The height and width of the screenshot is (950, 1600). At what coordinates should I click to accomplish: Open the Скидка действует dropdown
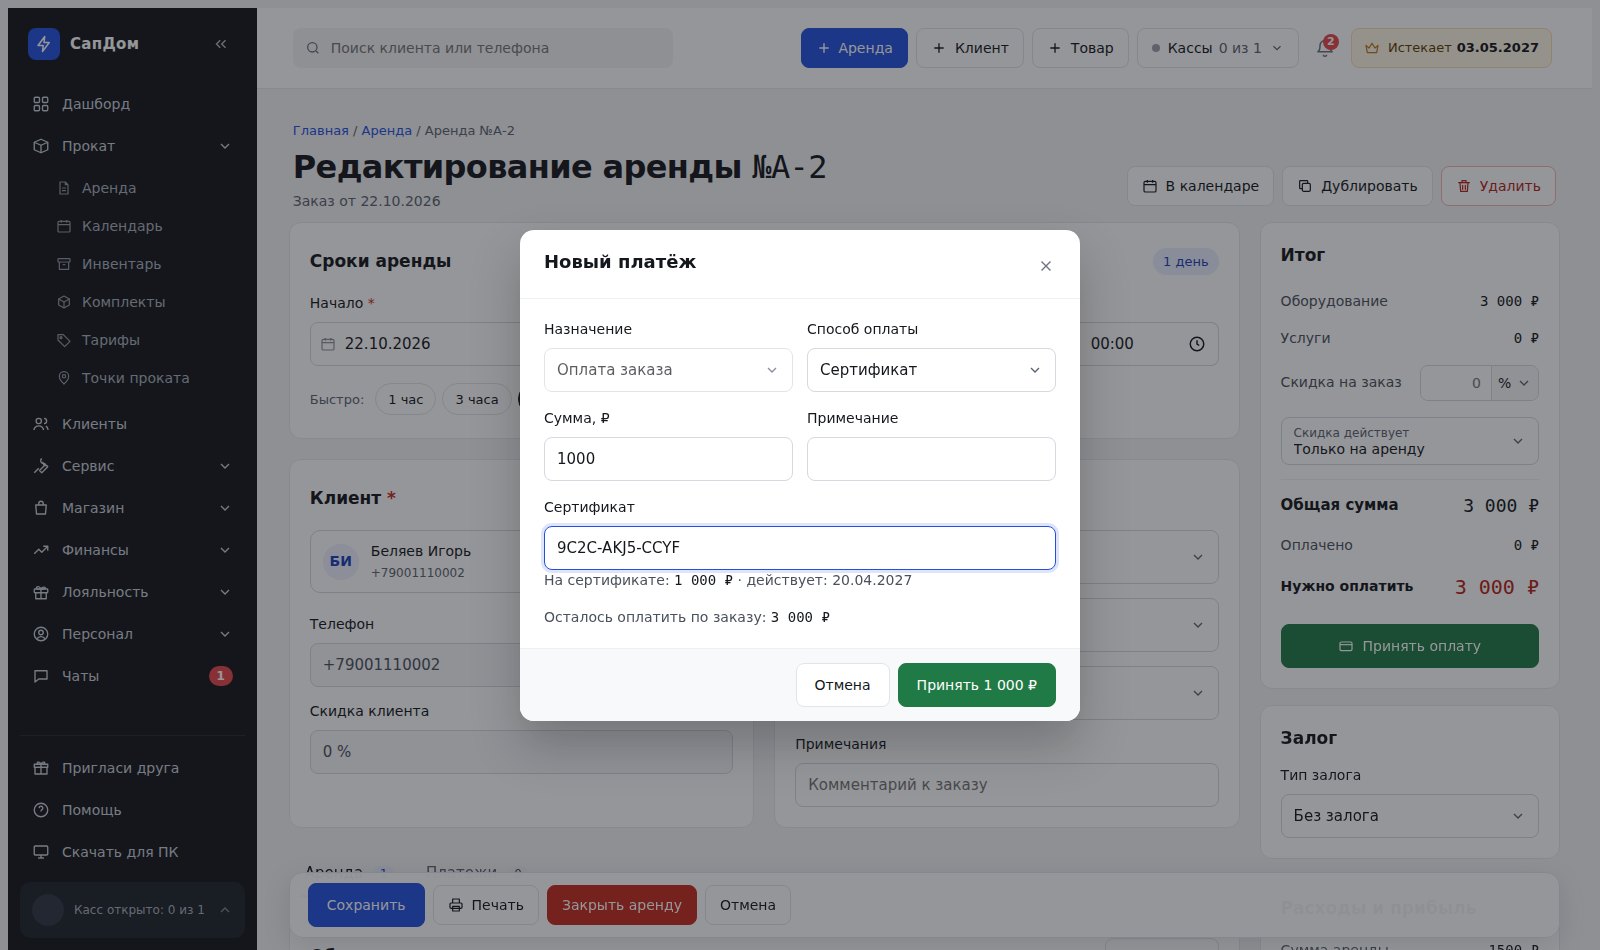(x=1409, y=441)
